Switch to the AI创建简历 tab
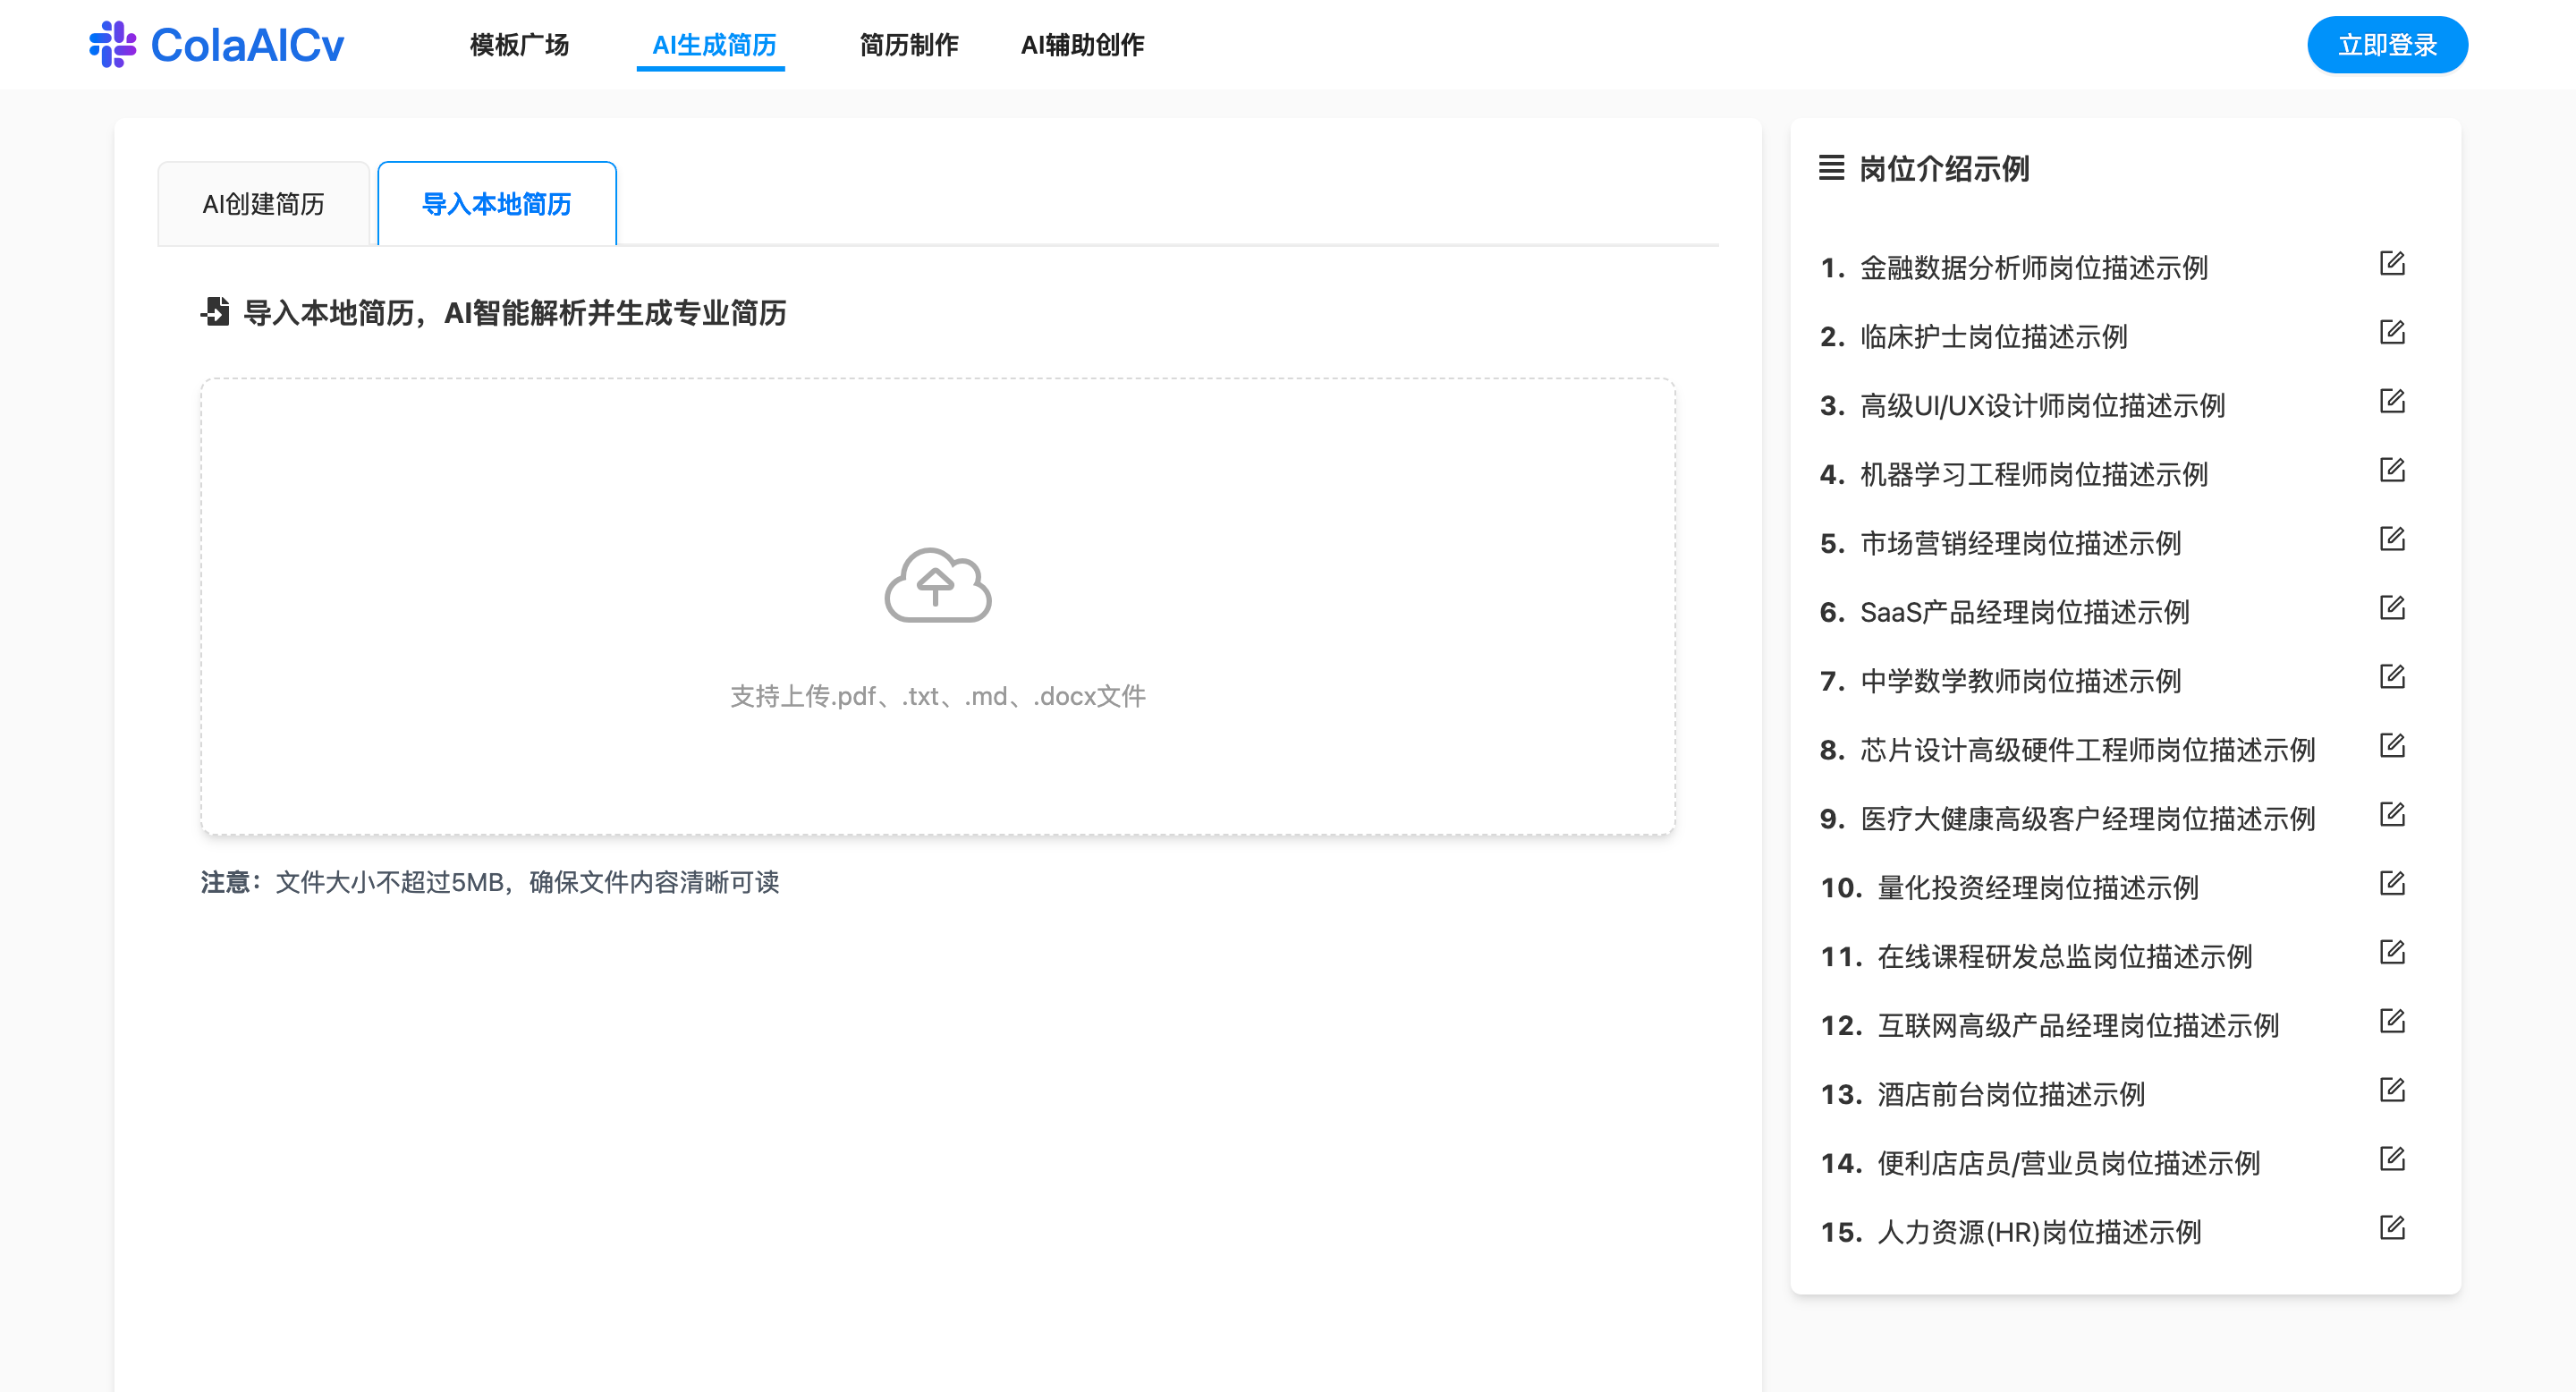Image resolution: width=2576 pixels, height=1392 pixels. (x=263, y=204)
